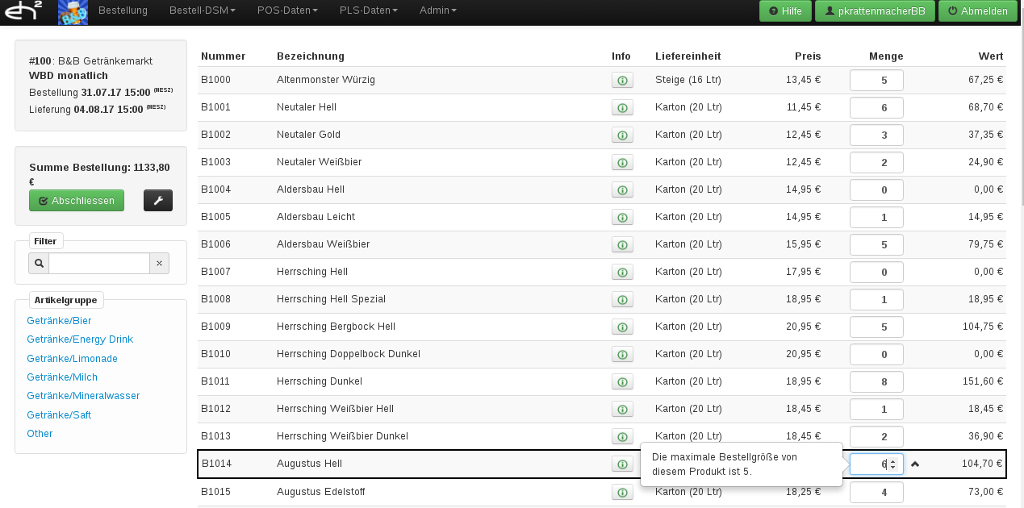
Task: Show info for Neutaler Gold
Action: coord(622,135)
